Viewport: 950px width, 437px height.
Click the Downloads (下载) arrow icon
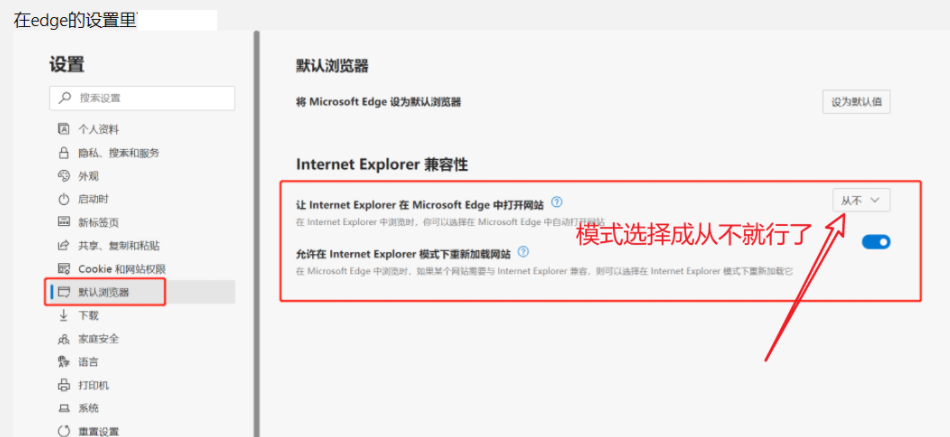point(64,315)
